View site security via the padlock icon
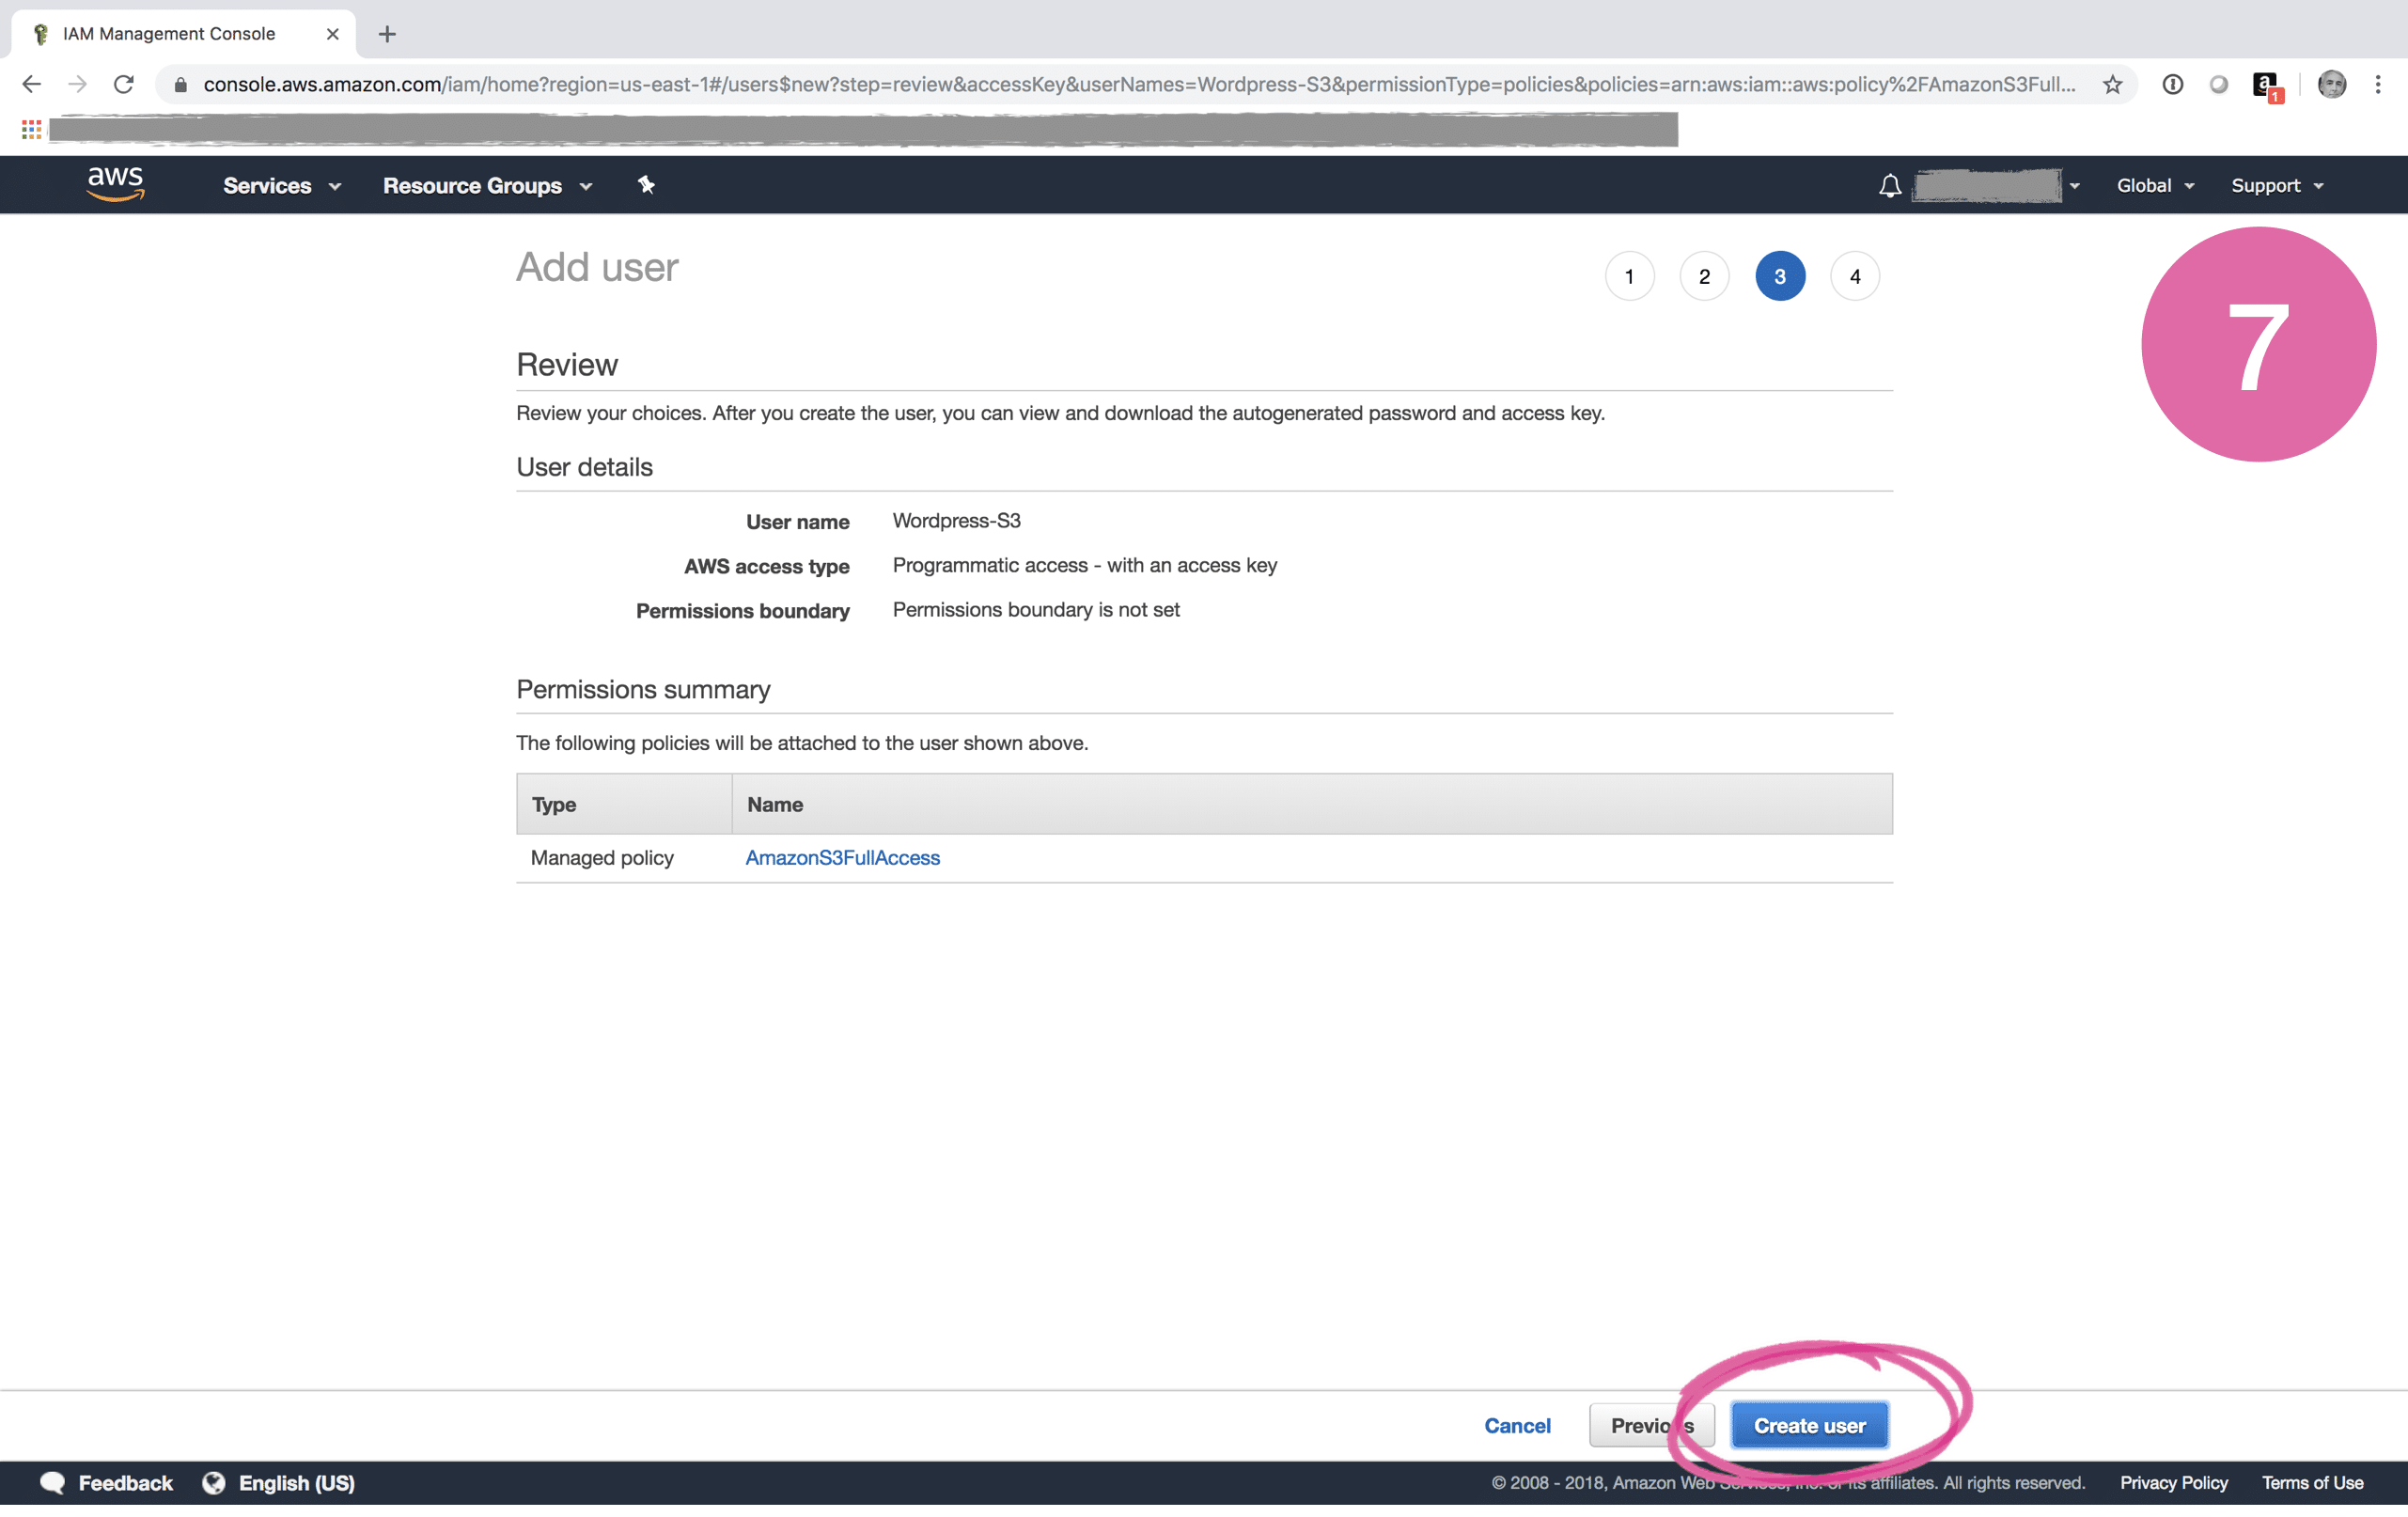 (181, 85)
